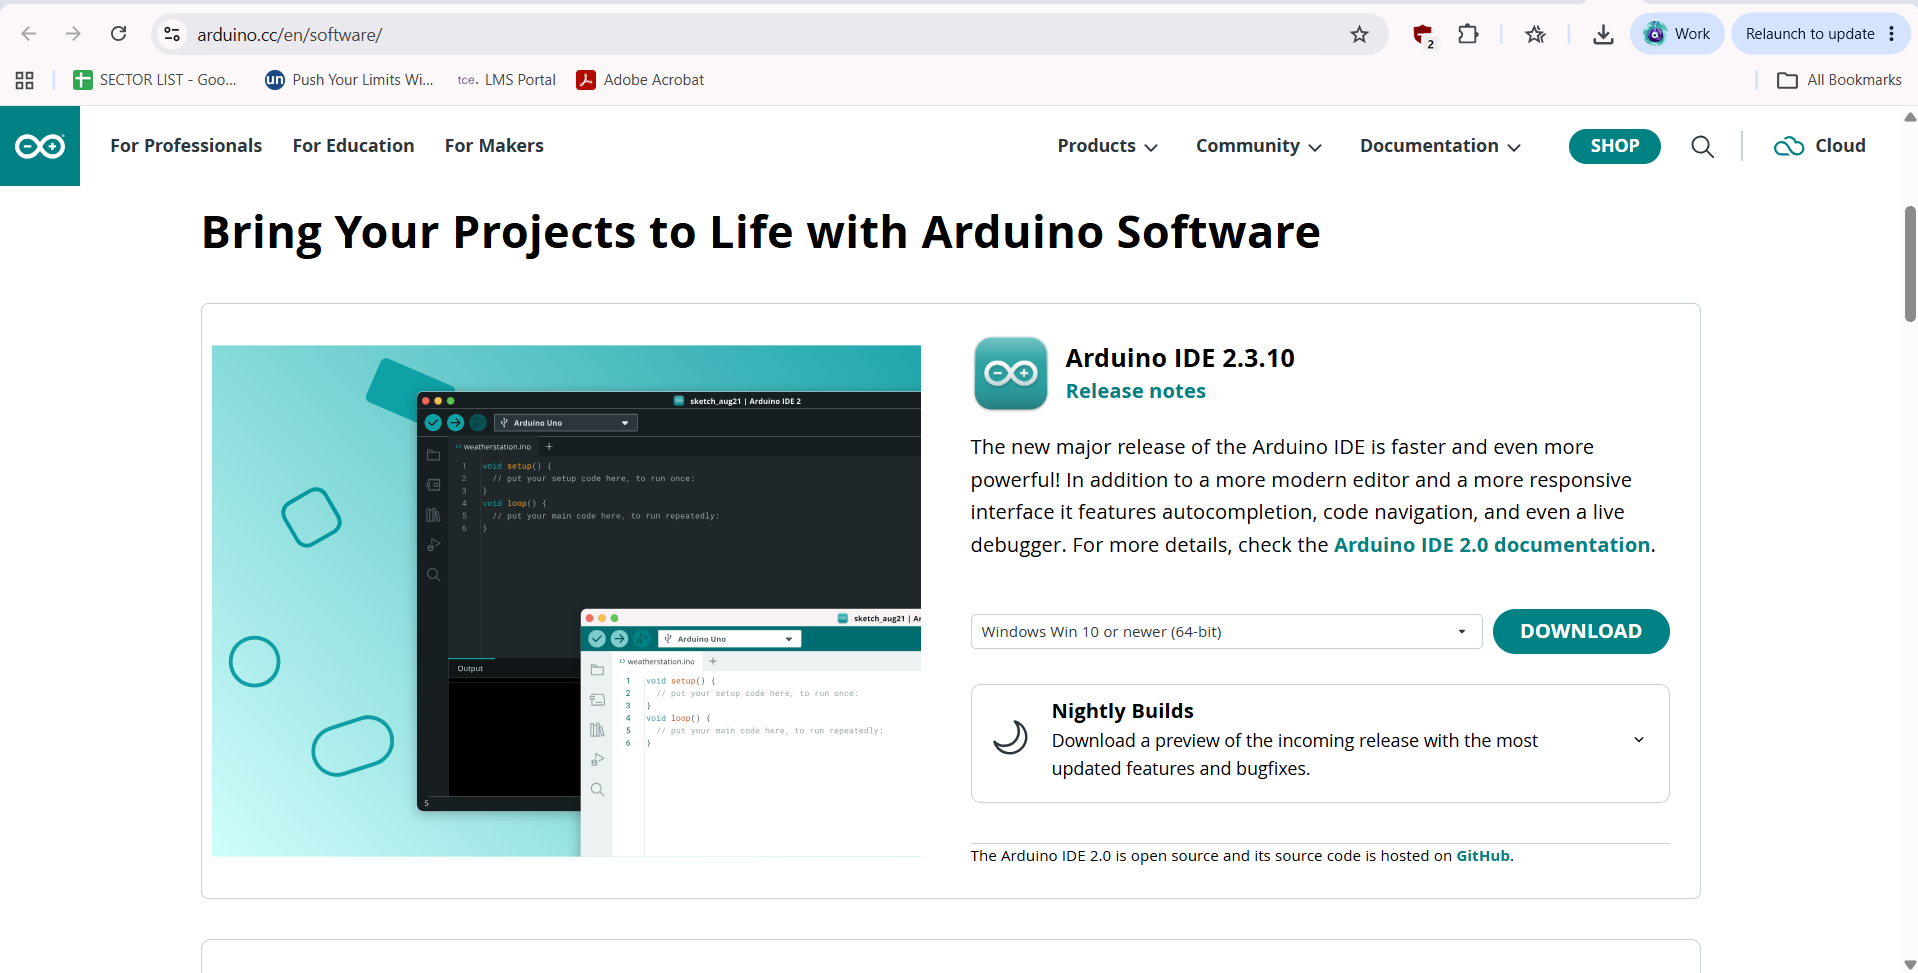Viewport: 1918px width, 973px height.
Task: Go to For Makers
Action: click(494, 146)
